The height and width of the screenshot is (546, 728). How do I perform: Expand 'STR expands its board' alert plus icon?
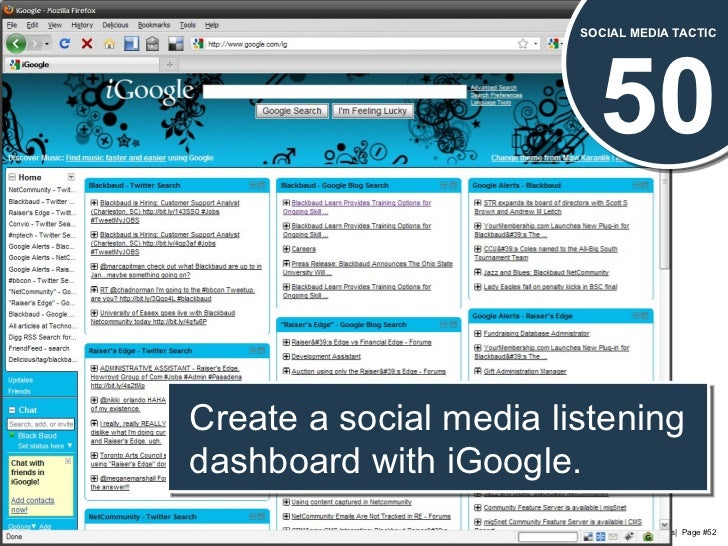[477, 203]
